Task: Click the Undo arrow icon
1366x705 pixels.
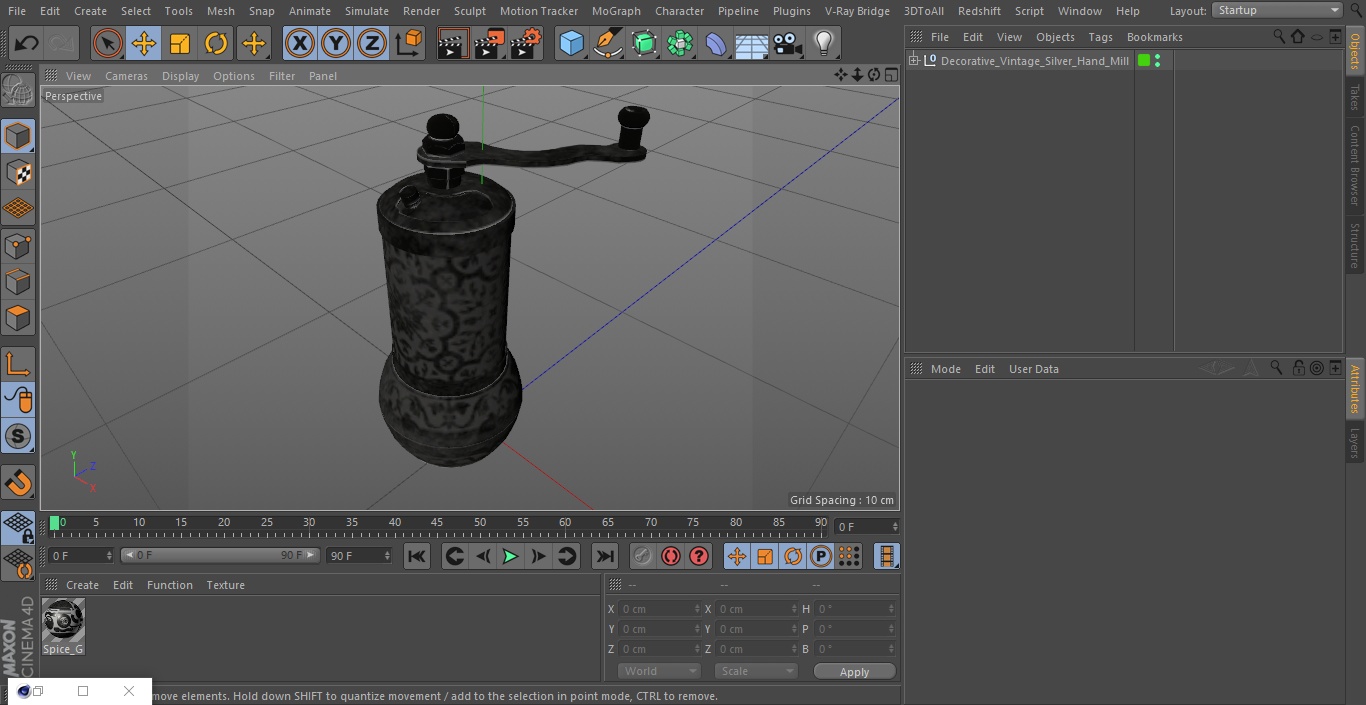Action: (27, 43)
